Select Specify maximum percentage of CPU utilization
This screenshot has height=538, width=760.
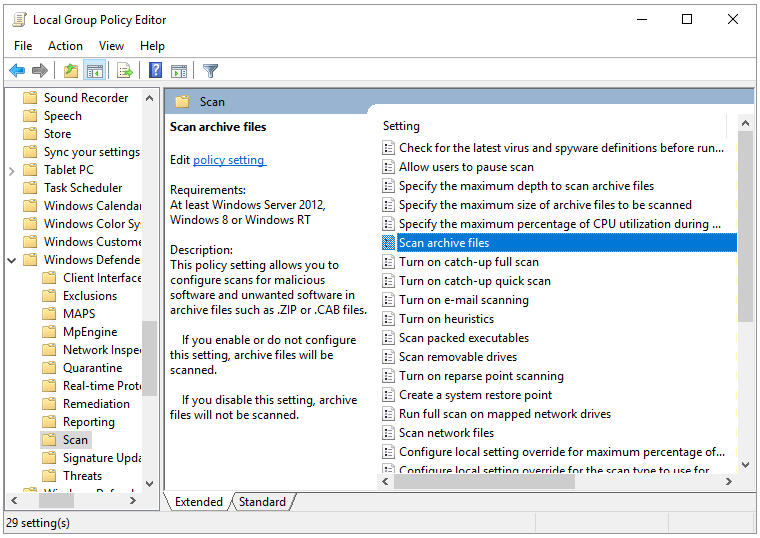tap(558, 223)
